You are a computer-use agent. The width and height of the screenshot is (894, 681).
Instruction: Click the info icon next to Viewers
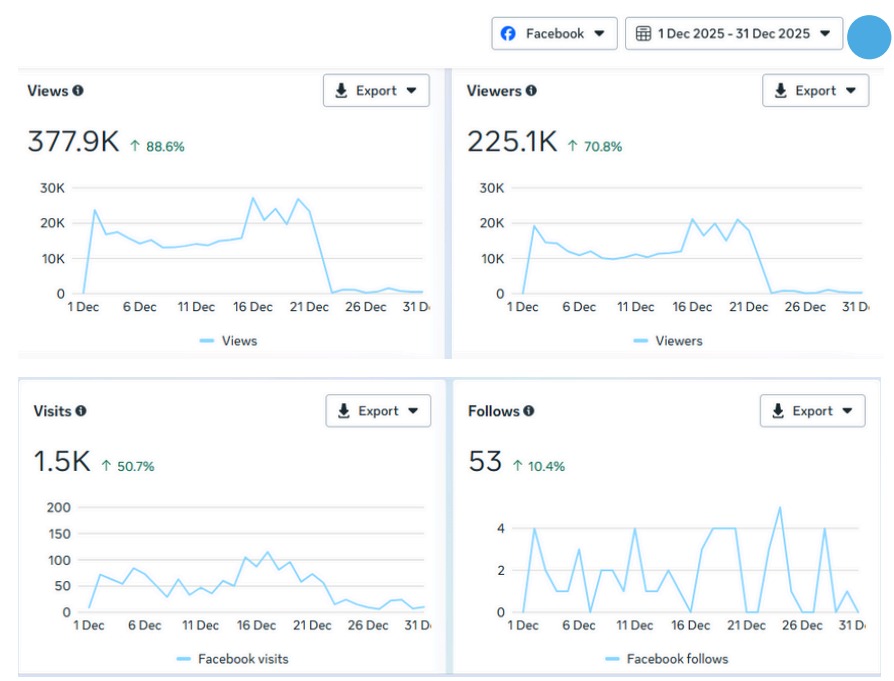(x=531, y=91)
